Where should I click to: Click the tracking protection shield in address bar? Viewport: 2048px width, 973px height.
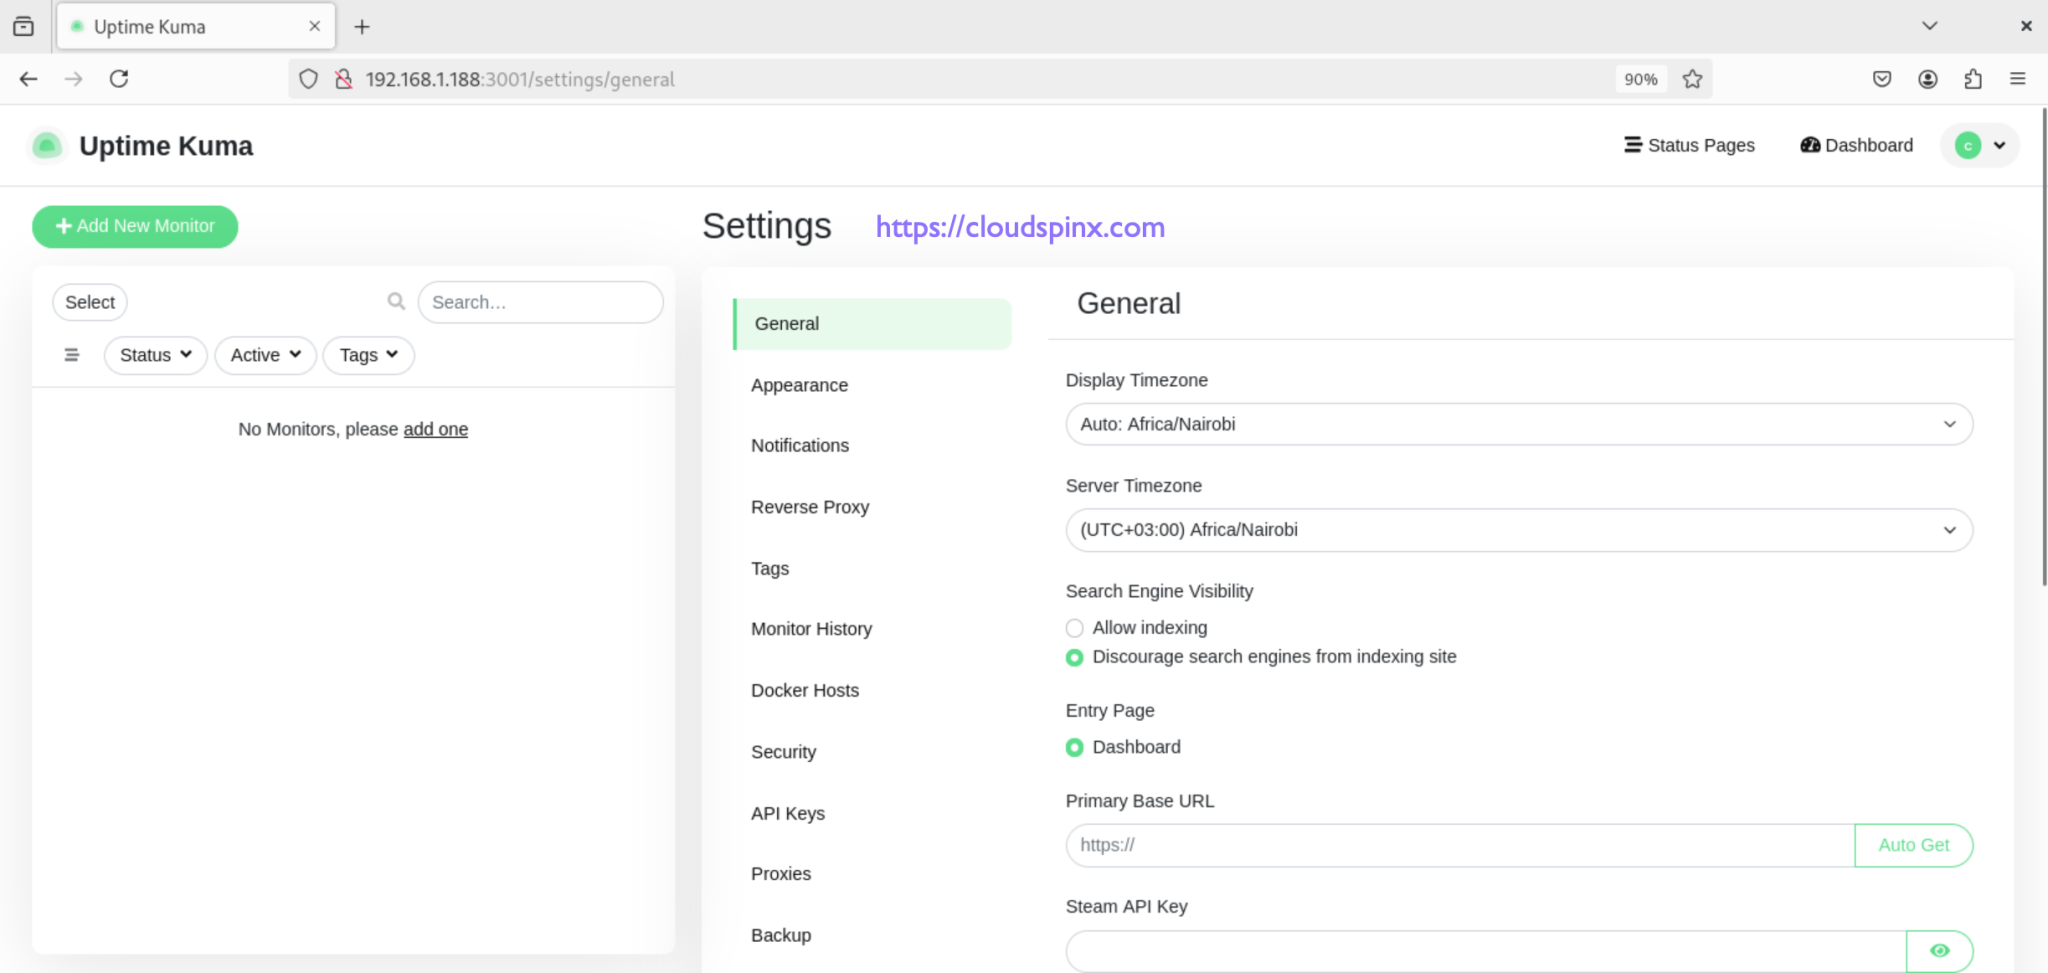[x=307, y=78]
